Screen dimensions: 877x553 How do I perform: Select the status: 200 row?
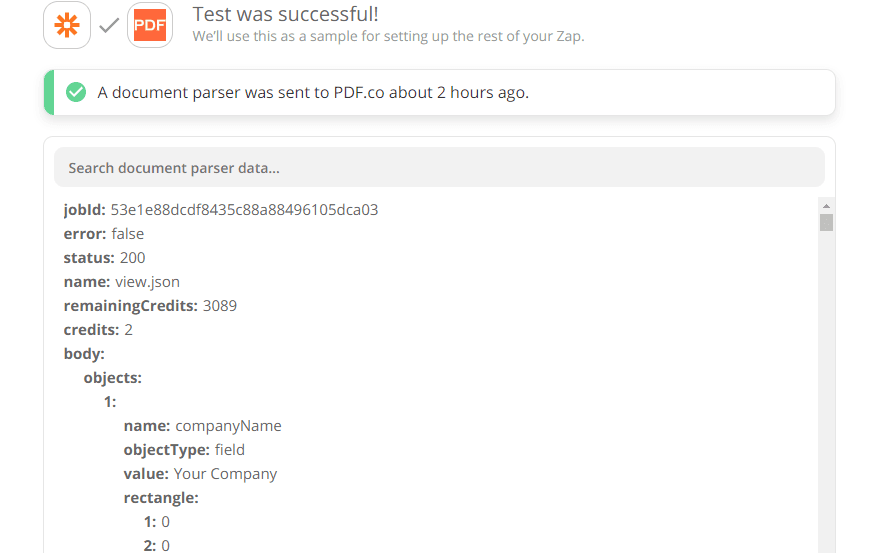[x=105, y=258]
